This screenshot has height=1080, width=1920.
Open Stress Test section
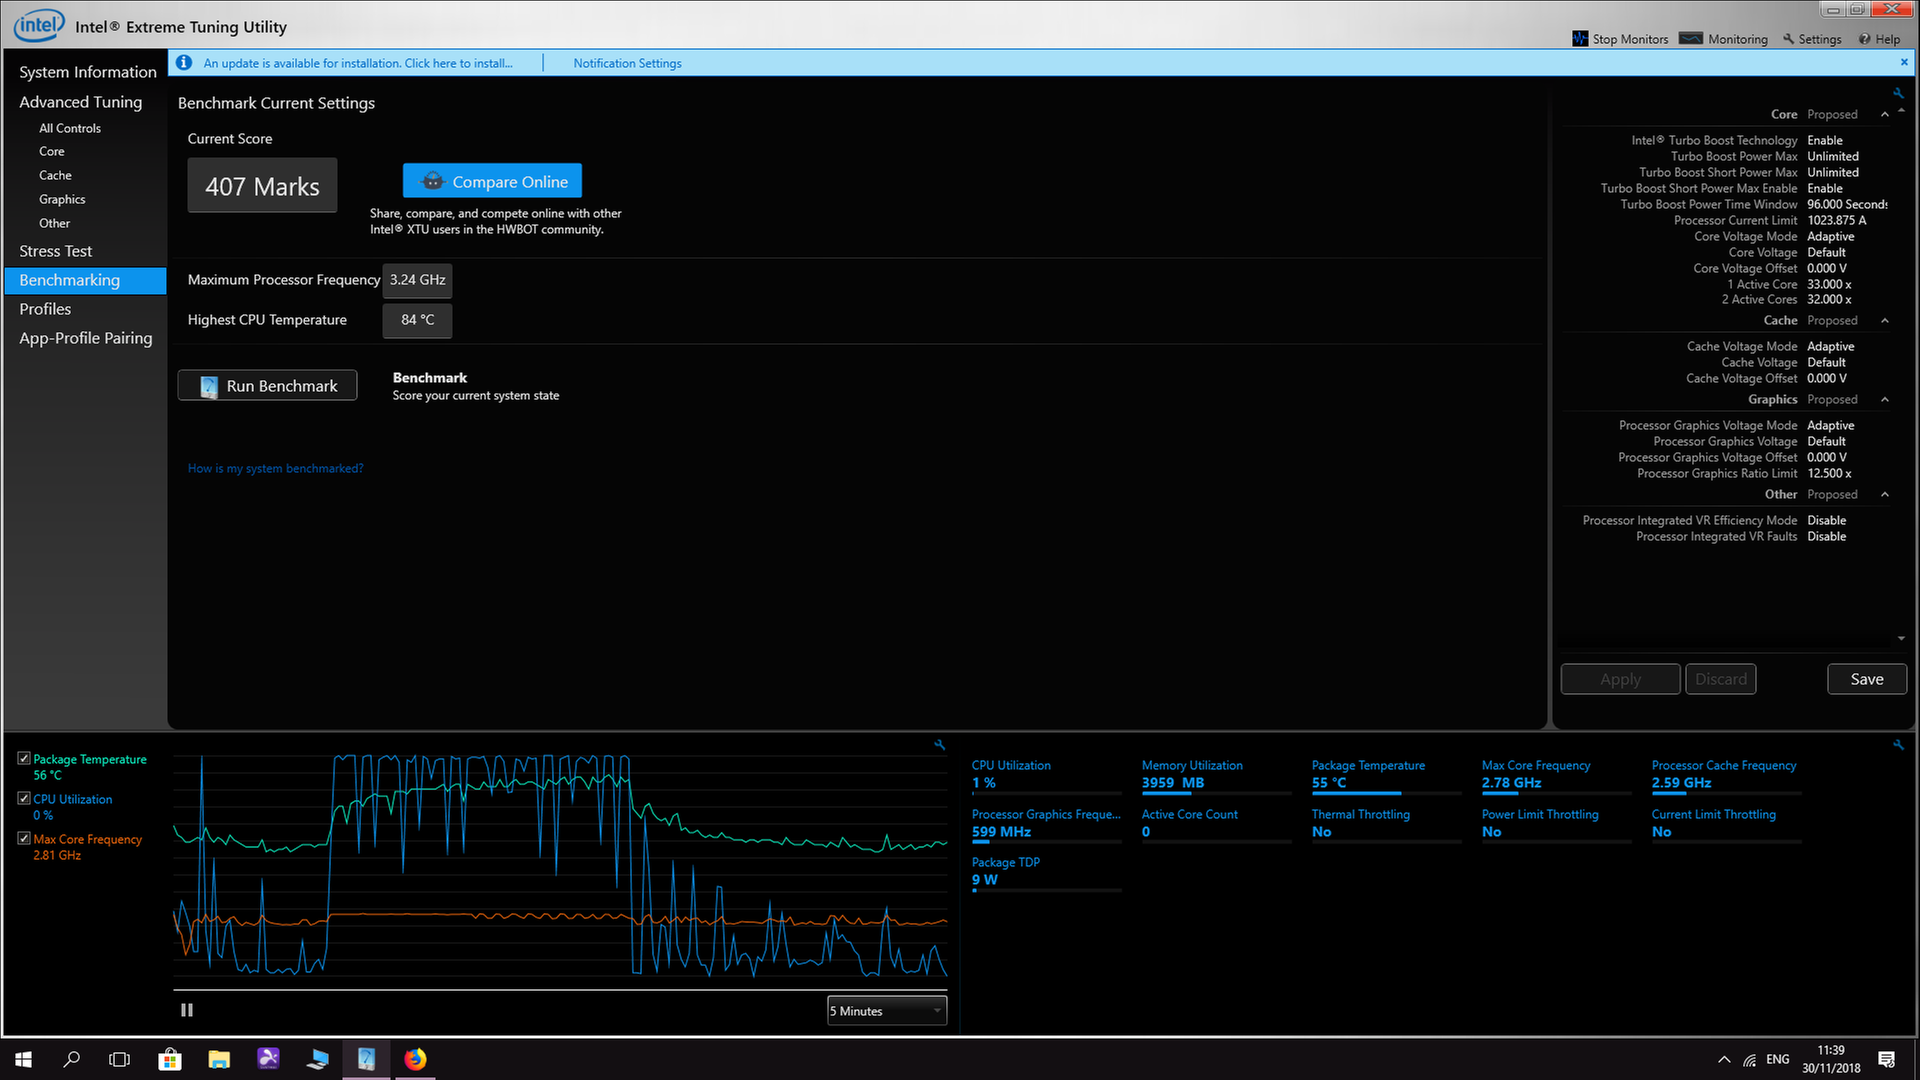coord(56,251)
